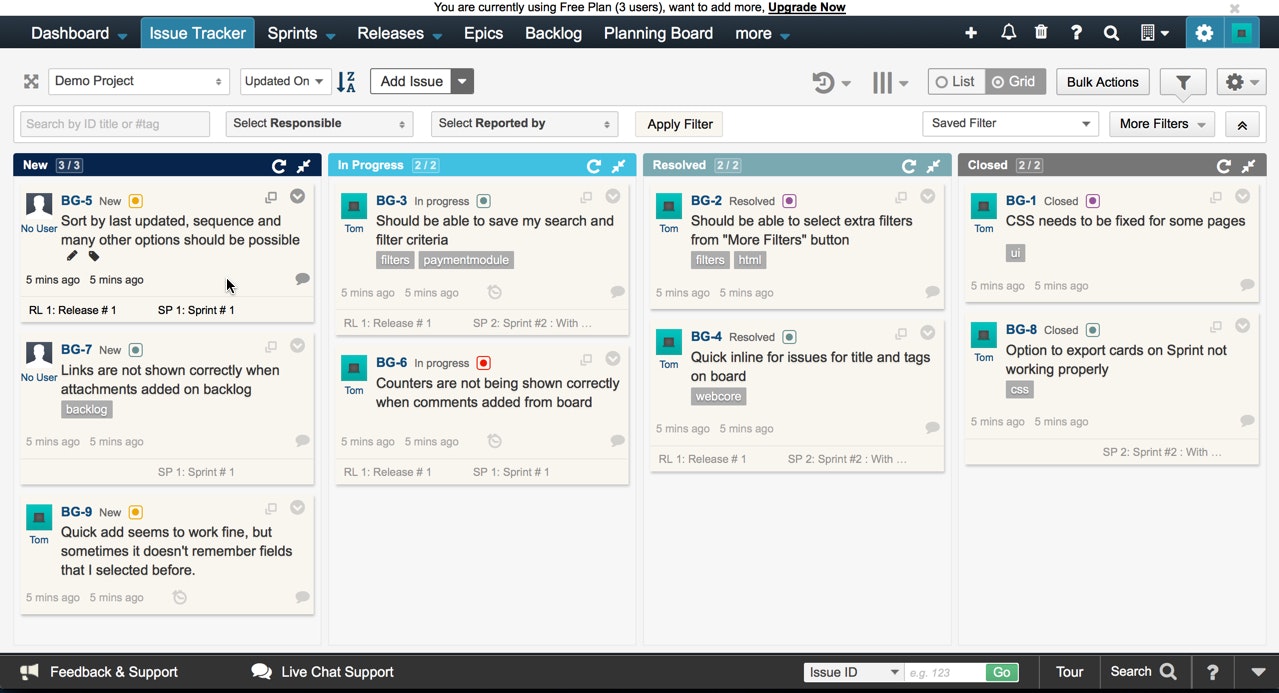Click the top bar help question mark

(x=1076, y=33)
